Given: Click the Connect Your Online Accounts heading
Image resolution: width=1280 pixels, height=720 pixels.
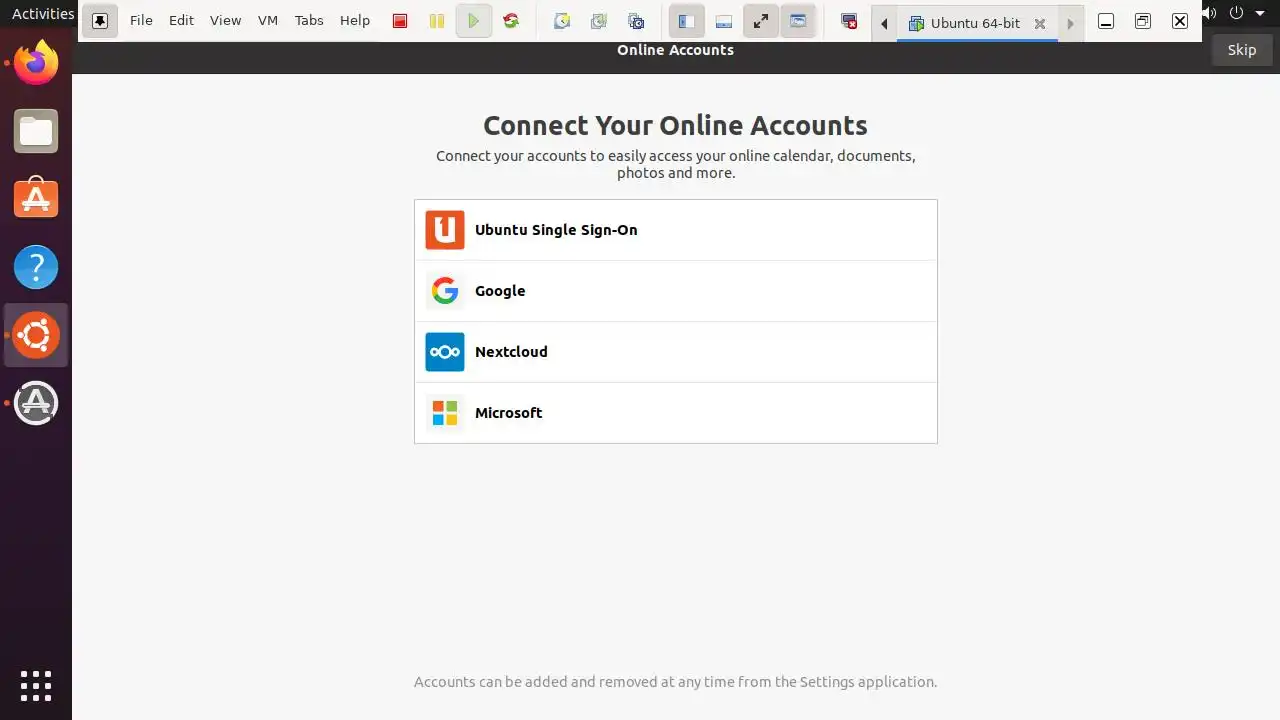Looking at the screenshot, I should (675, 125).
